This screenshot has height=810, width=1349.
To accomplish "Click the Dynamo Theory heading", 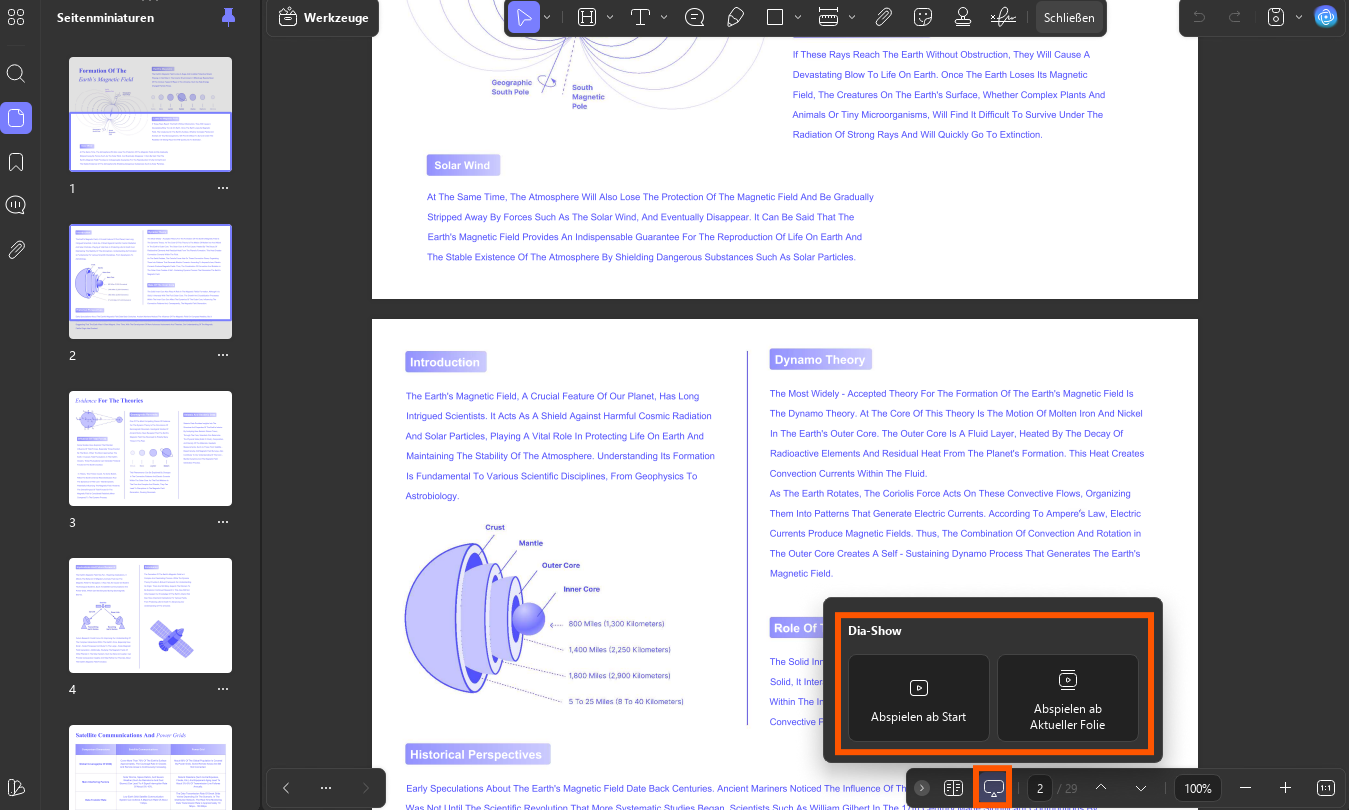I will [819, 359].
